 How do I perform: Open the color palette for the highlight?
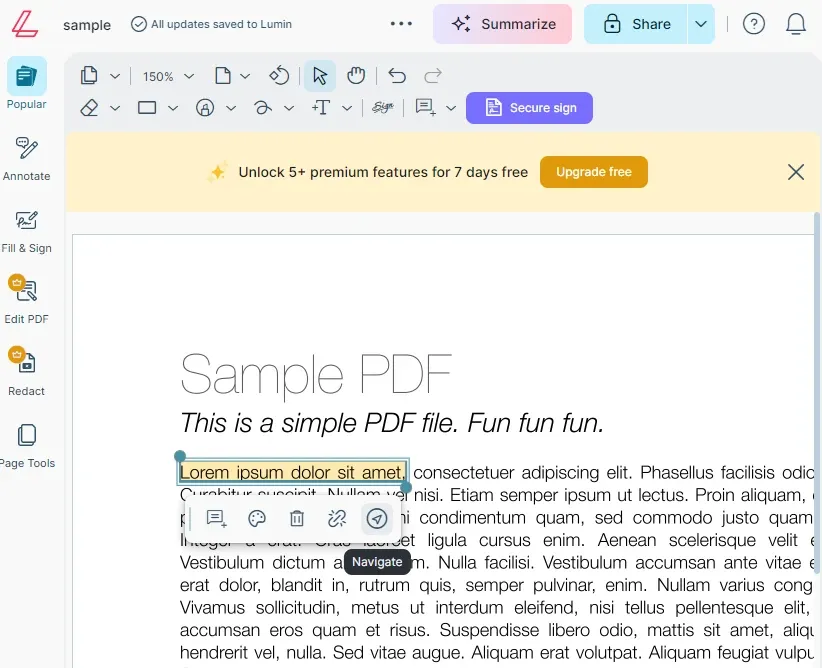256,518
